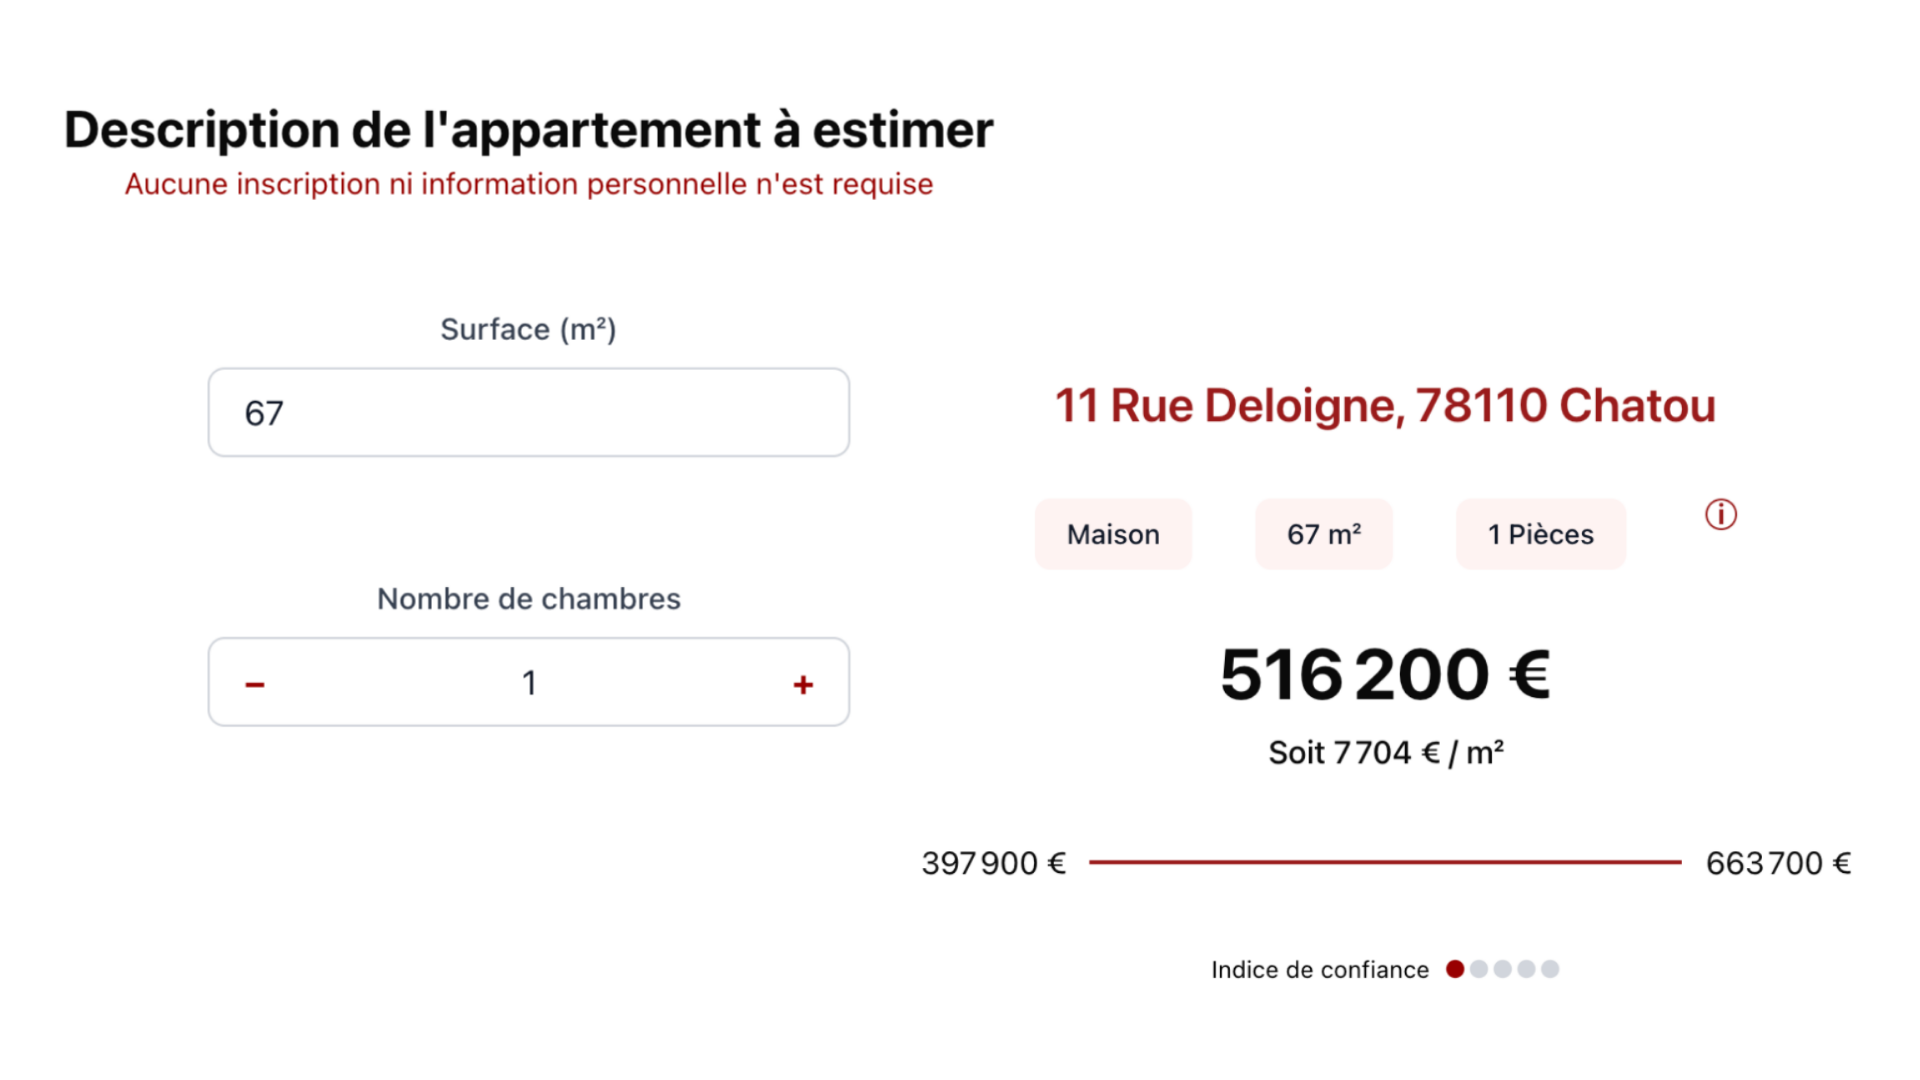The width and height of the screenshot is (1920, 1080).
Task: Click the Soit 7 704 € / m² text
Action: coord(1385,753)
